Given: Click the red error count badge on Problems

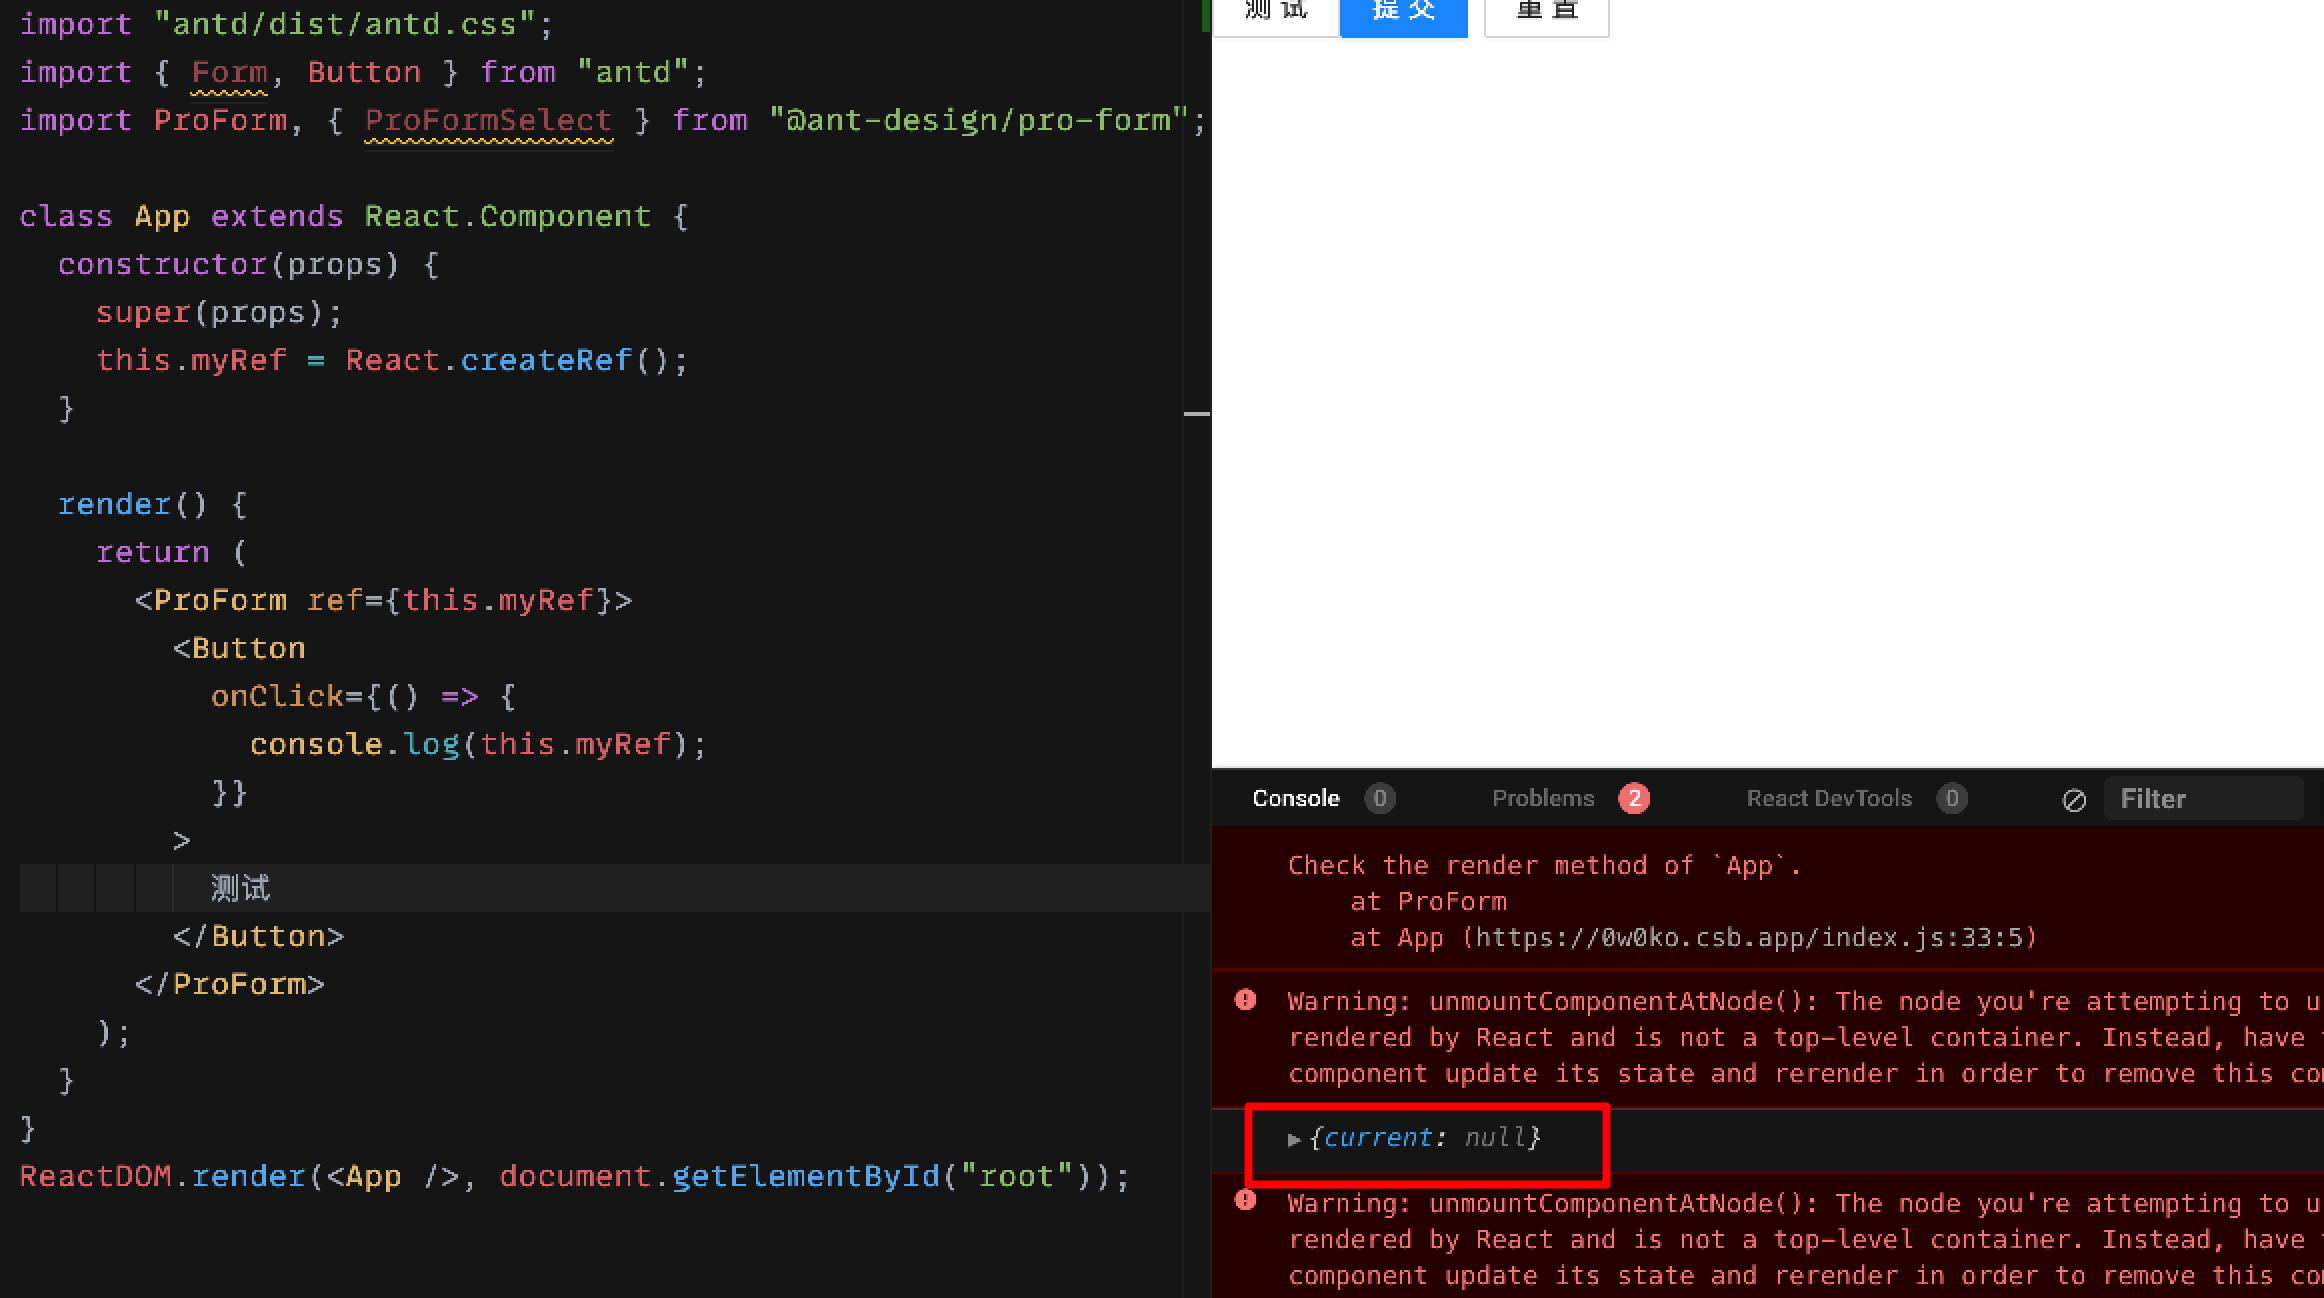Looking at the screenshot, I should pyautogui.click(x=1634, y=798).
